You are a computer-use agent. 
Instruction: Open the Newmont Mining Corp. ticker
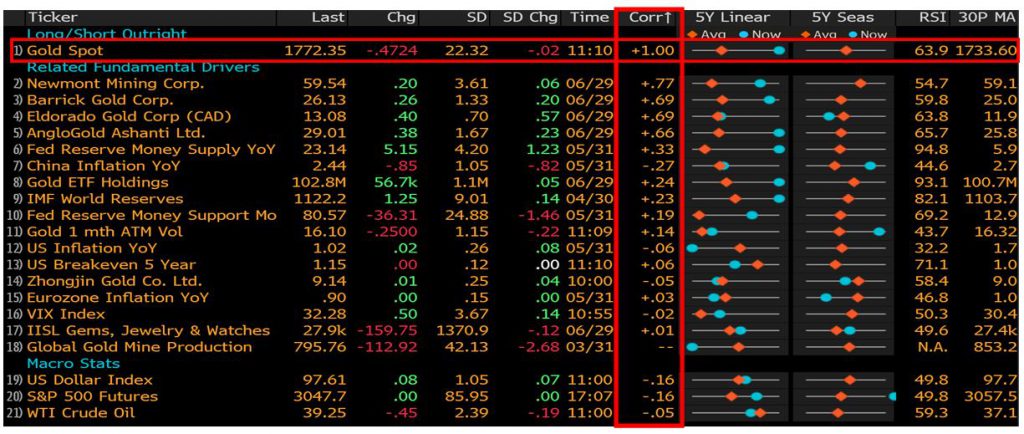[116, 84]
